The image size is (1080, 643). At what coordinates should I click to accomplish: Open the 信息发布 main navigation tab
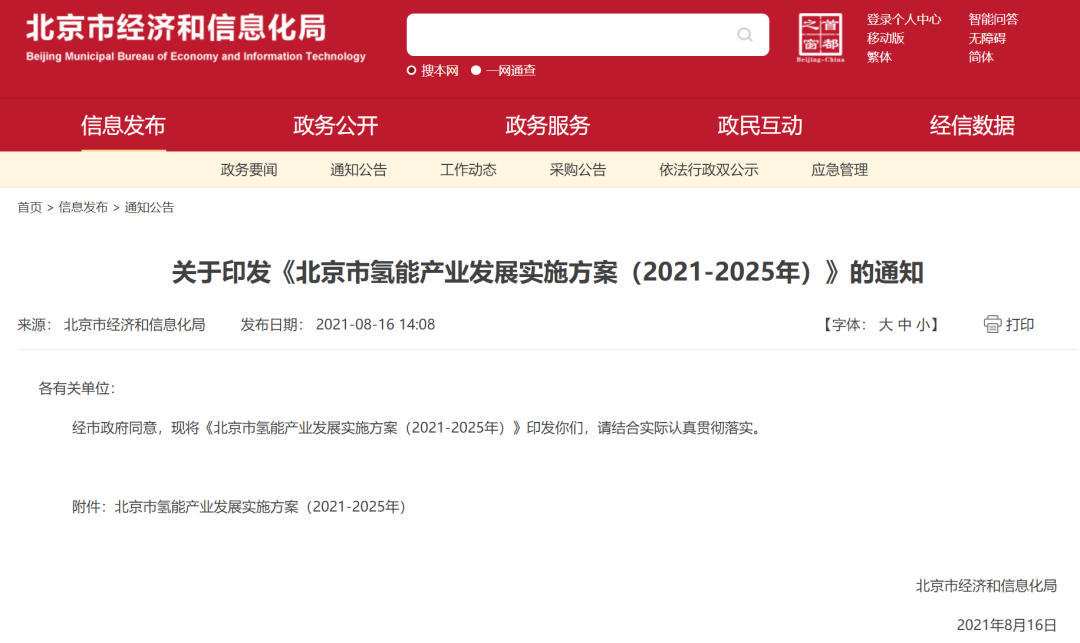pos(123,125)
